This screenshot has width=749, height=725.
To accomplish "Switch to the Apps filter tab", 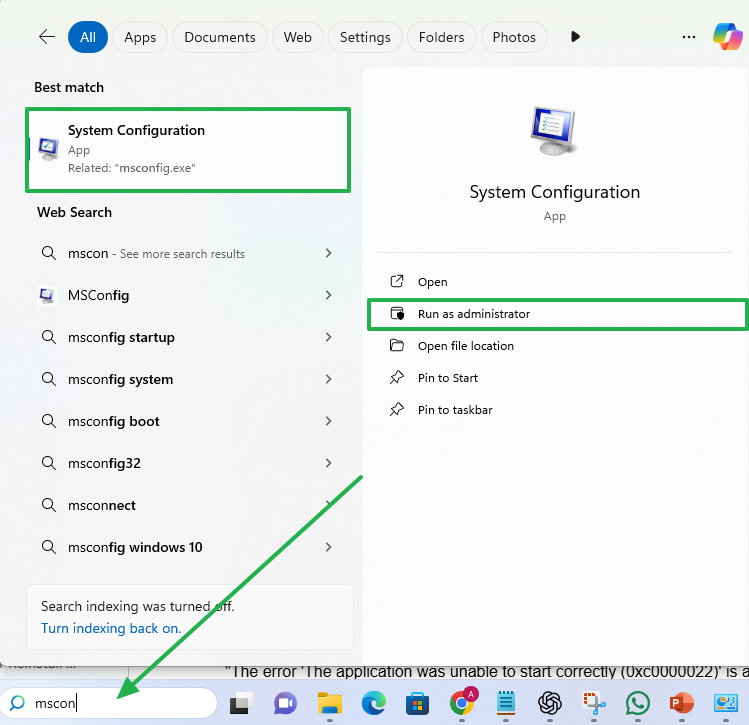I will [140, 37].
